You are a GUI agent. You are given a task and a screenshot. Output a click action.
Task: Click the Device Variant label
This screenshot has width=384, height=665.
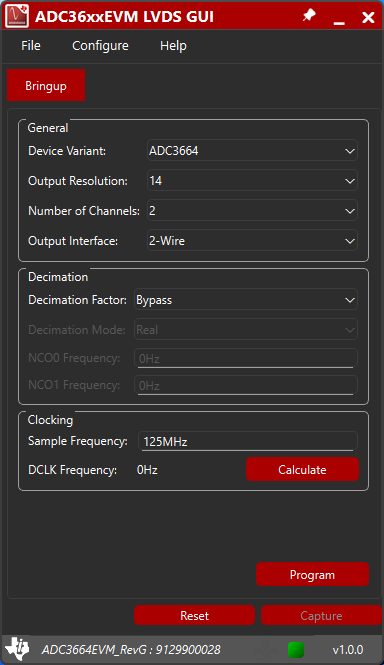click(x=67, y=151)
